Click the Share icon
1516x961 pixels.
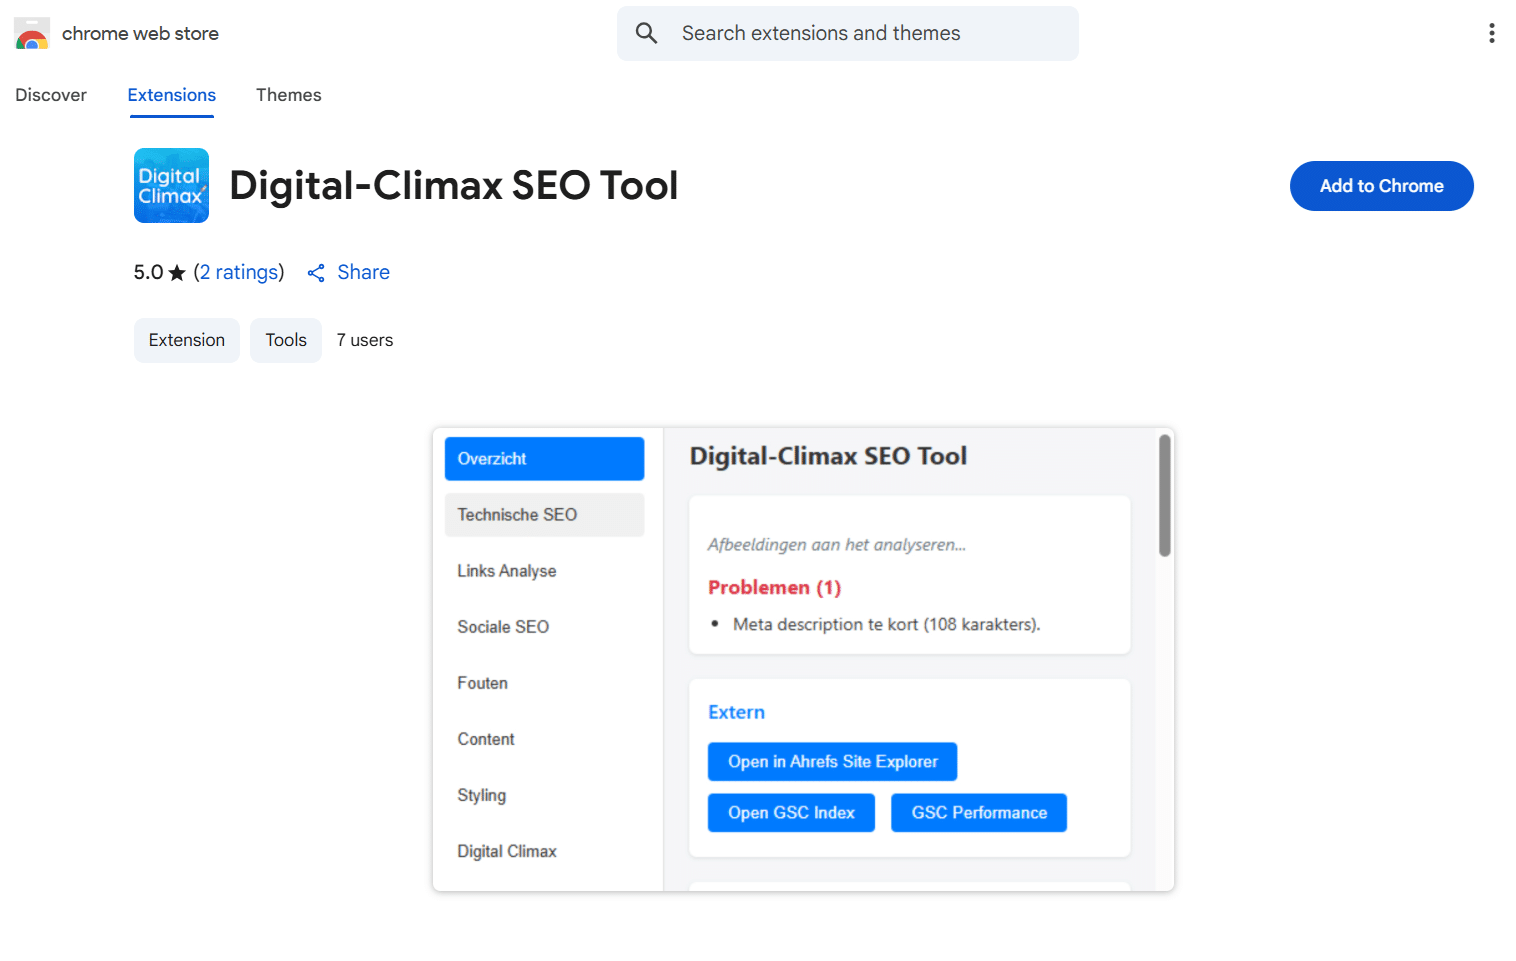[316, 272]
